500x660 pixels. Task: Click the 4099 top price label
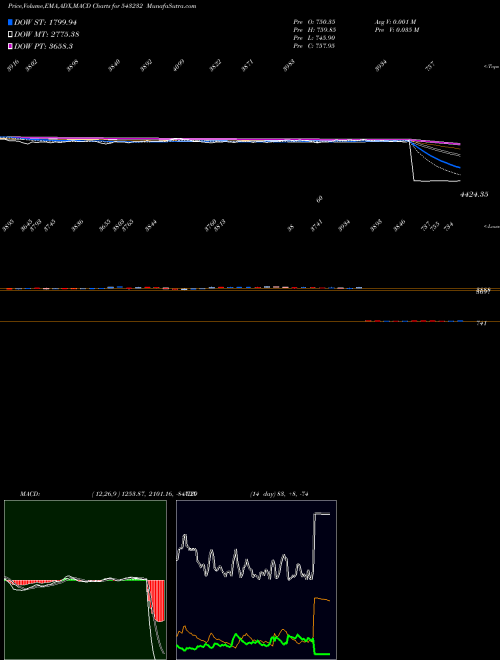pos(179,65)
